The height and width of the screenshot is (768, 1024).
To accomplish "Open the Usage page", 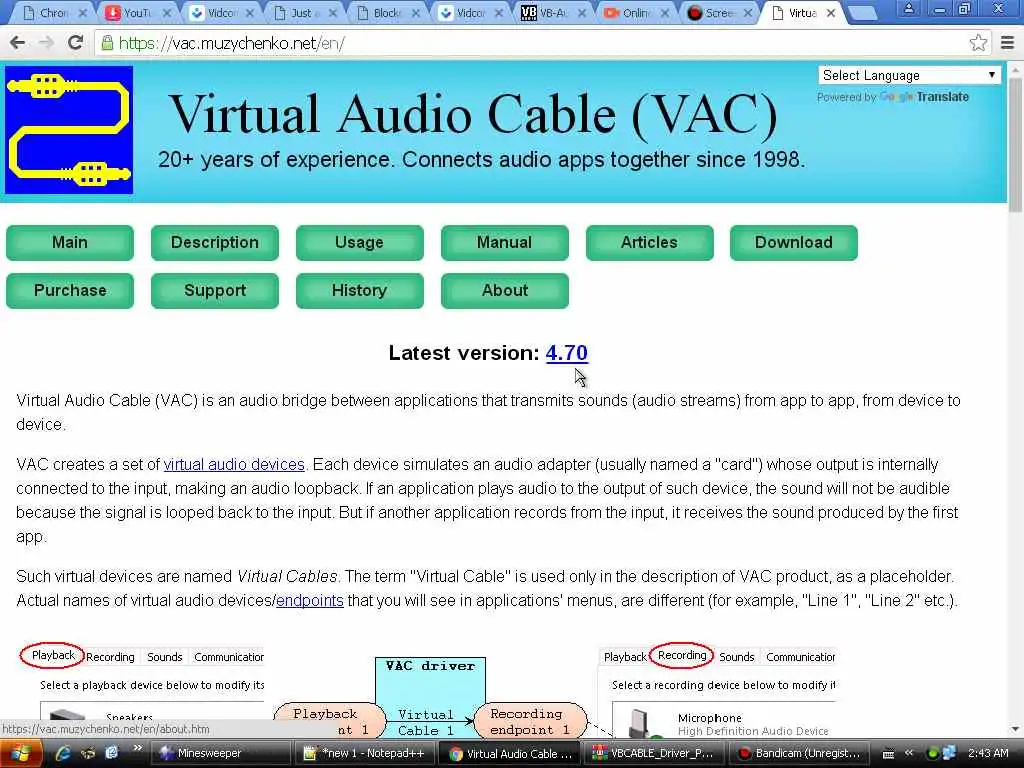I will point(359,242).
